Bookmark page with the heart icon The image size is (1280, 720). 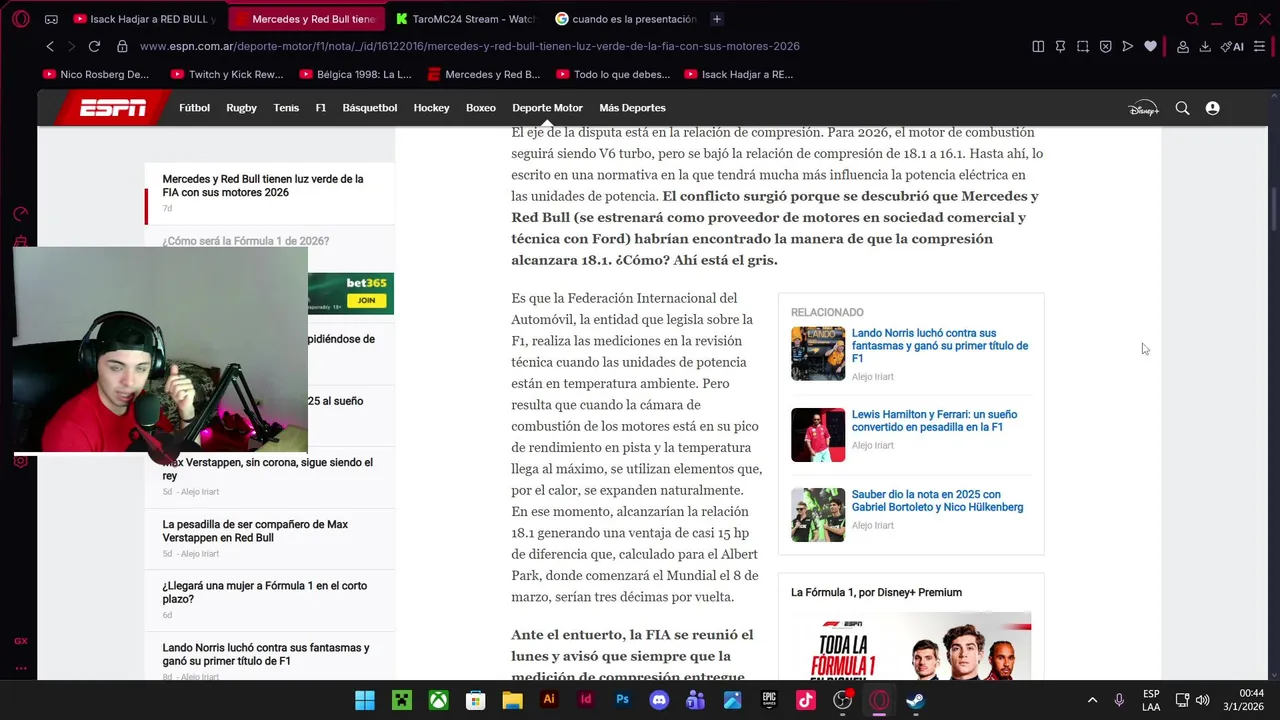coord(1150,46)
